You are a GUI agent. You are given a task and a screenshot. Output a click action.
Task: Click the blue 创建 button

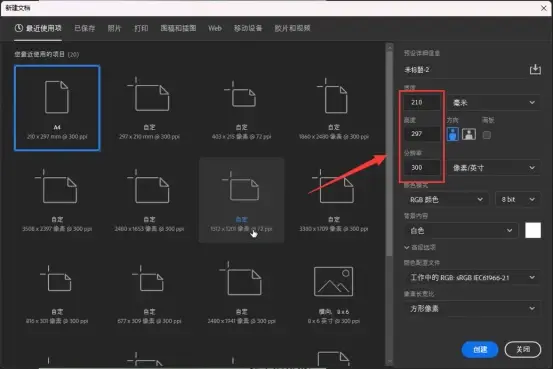pos(480,349)
